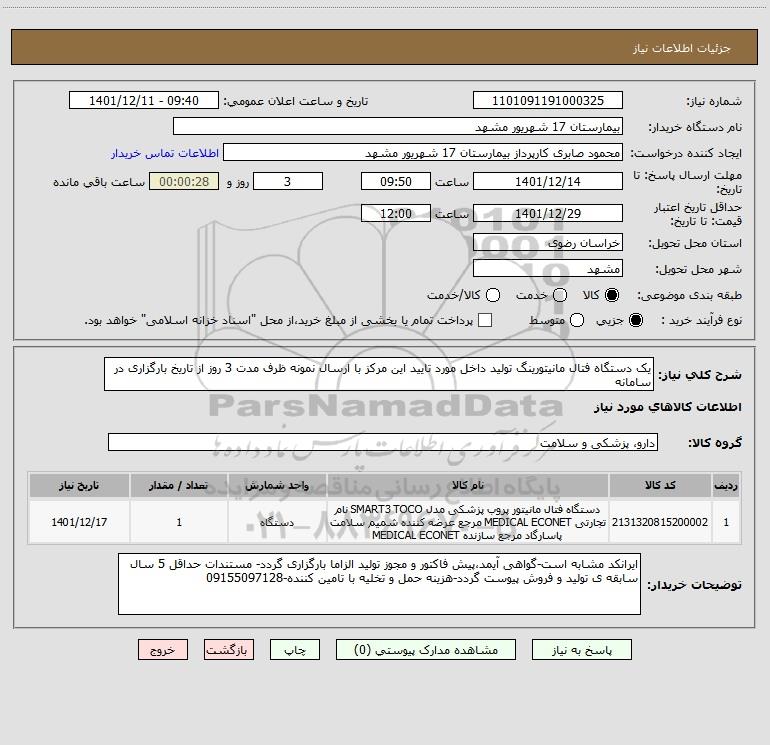Click the announcement date field 1401/12/11 - 09:40
The image size is (770, 745).
144,101
